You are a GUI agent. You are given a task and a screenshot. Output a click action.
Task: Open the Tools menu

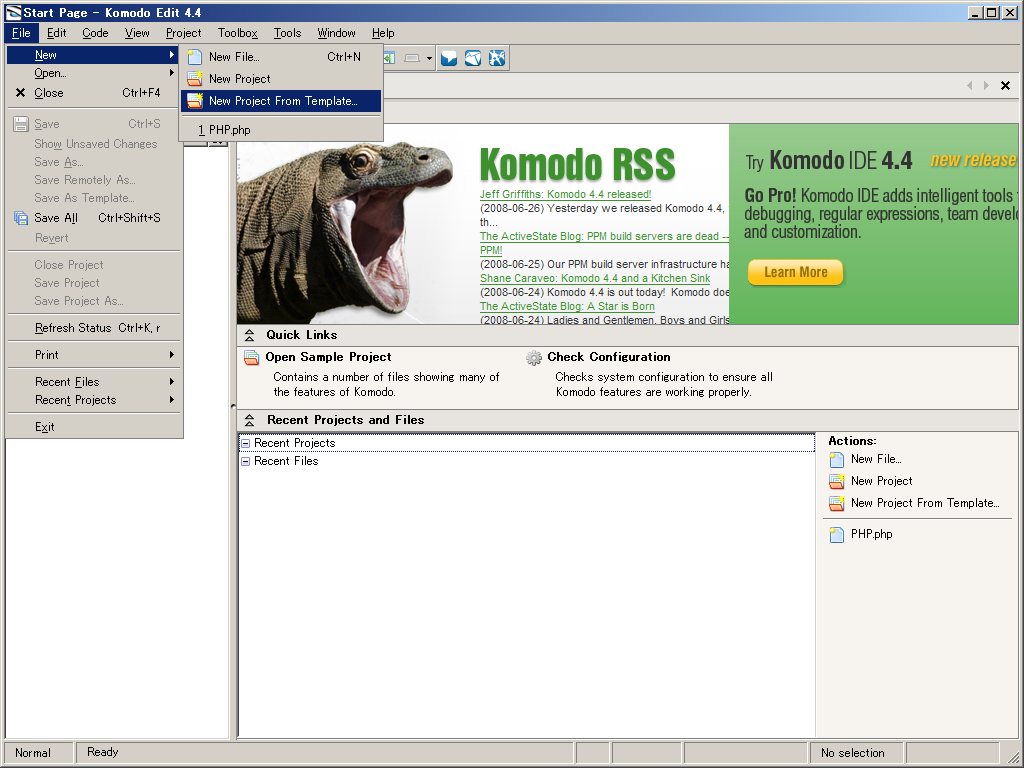[287, 33]
